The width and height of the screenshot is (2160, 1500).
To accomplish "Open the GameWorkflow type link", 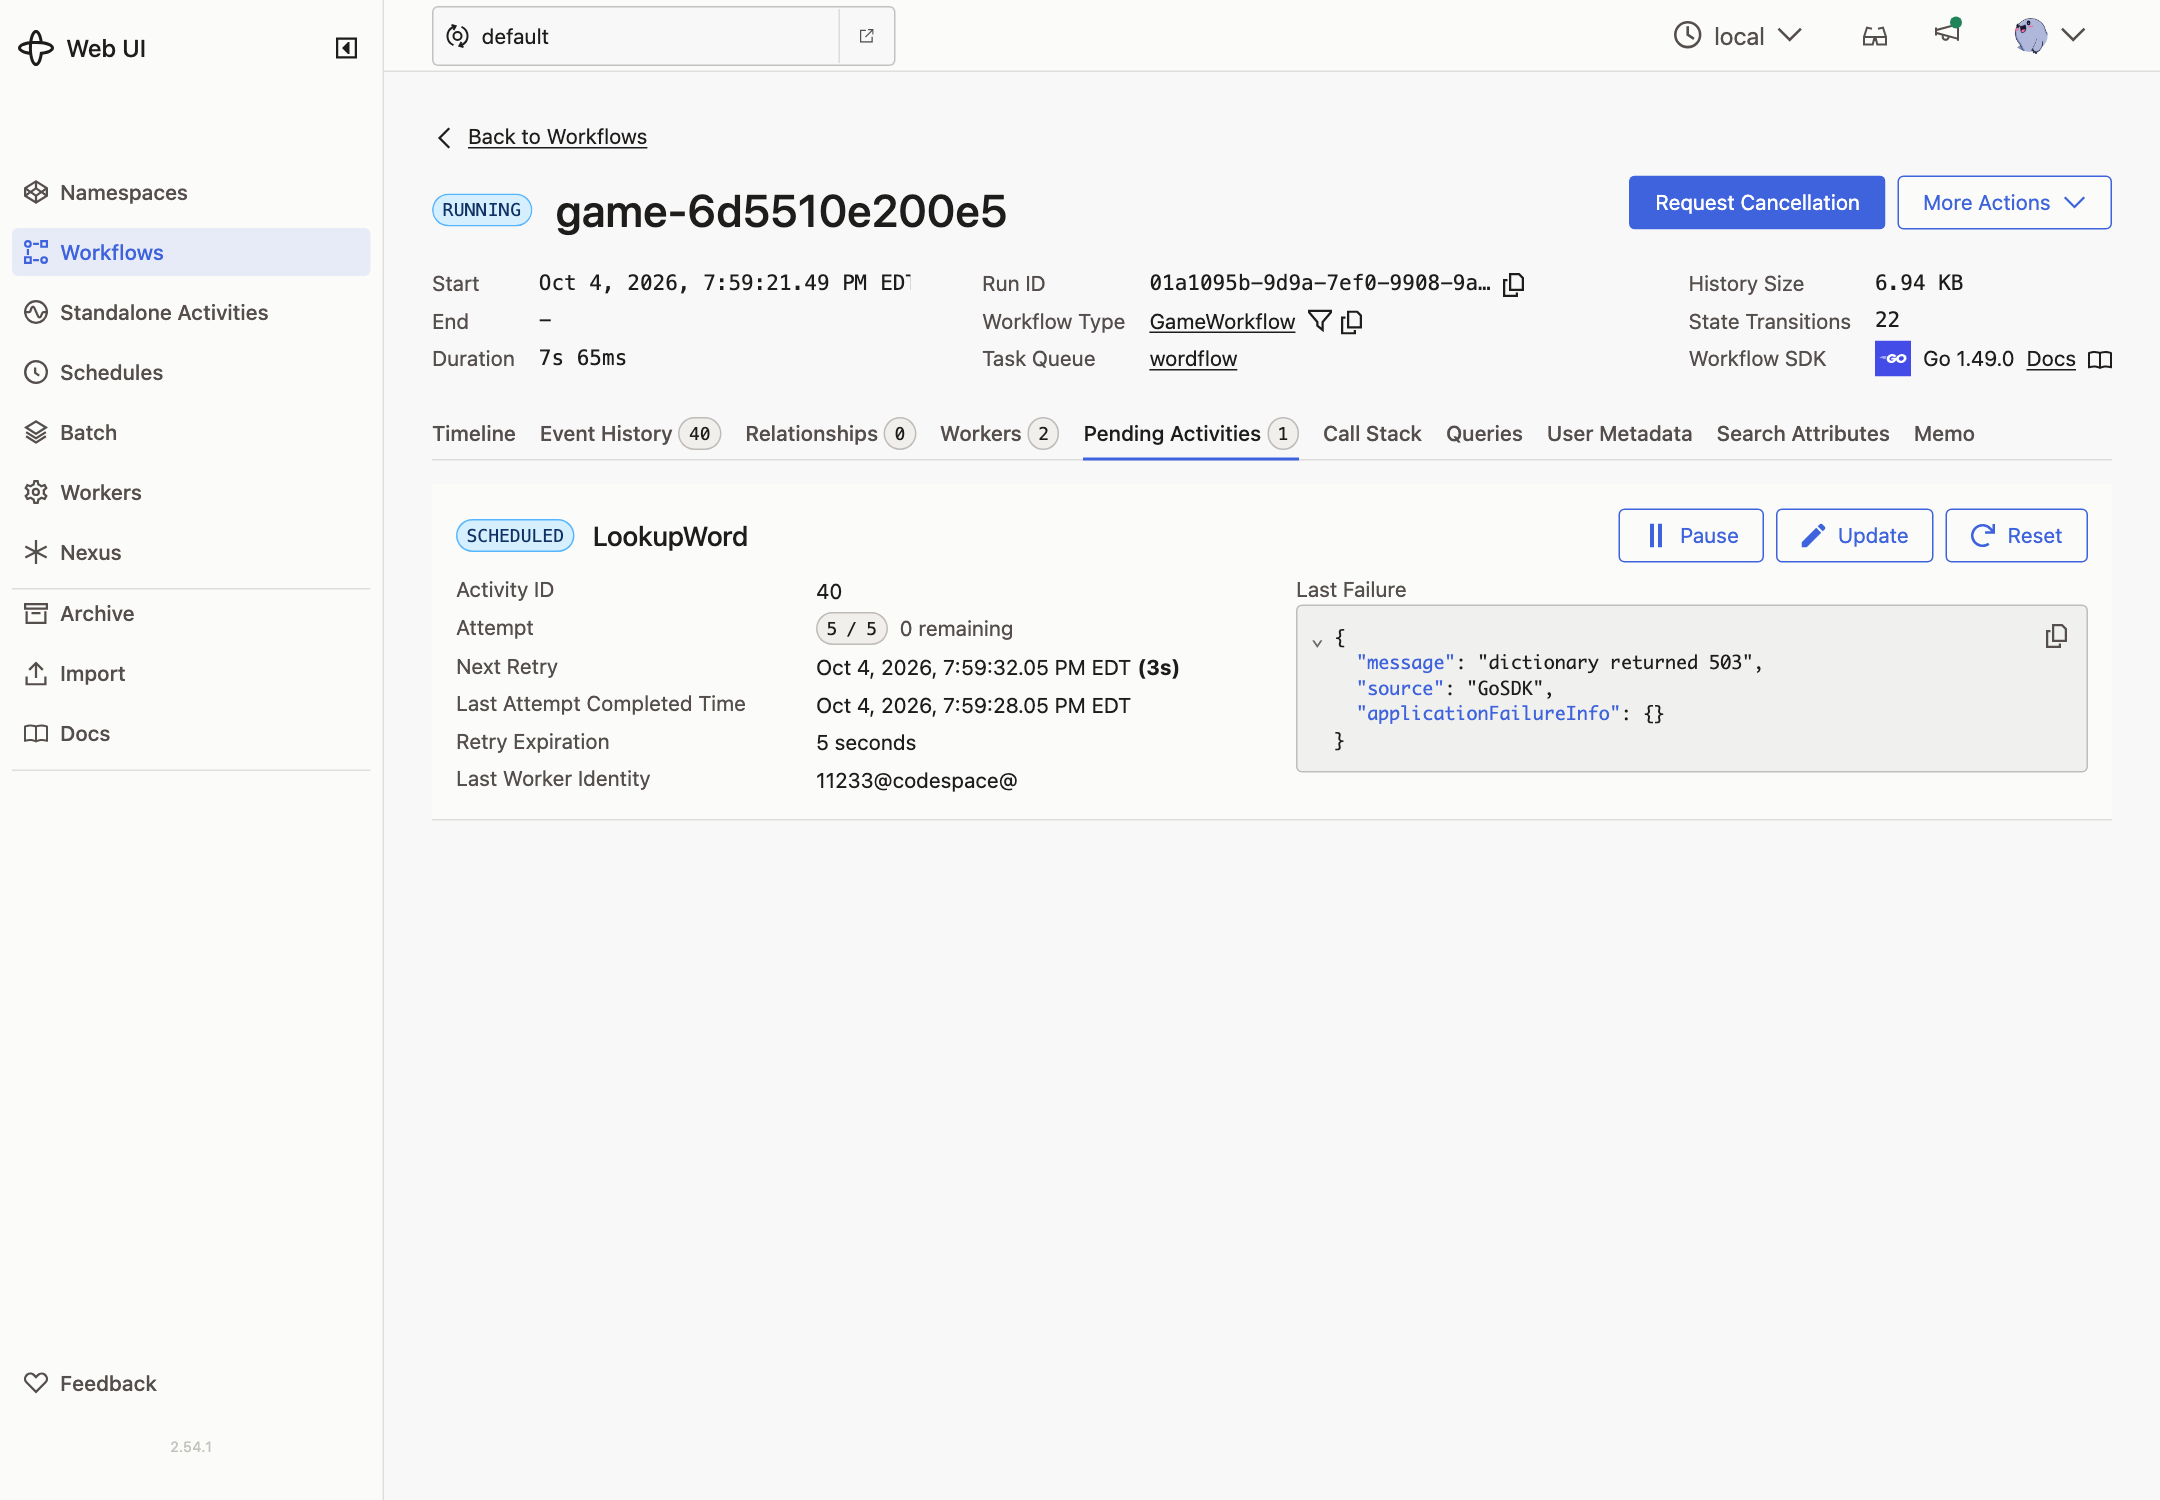I will pos(1222,321).
